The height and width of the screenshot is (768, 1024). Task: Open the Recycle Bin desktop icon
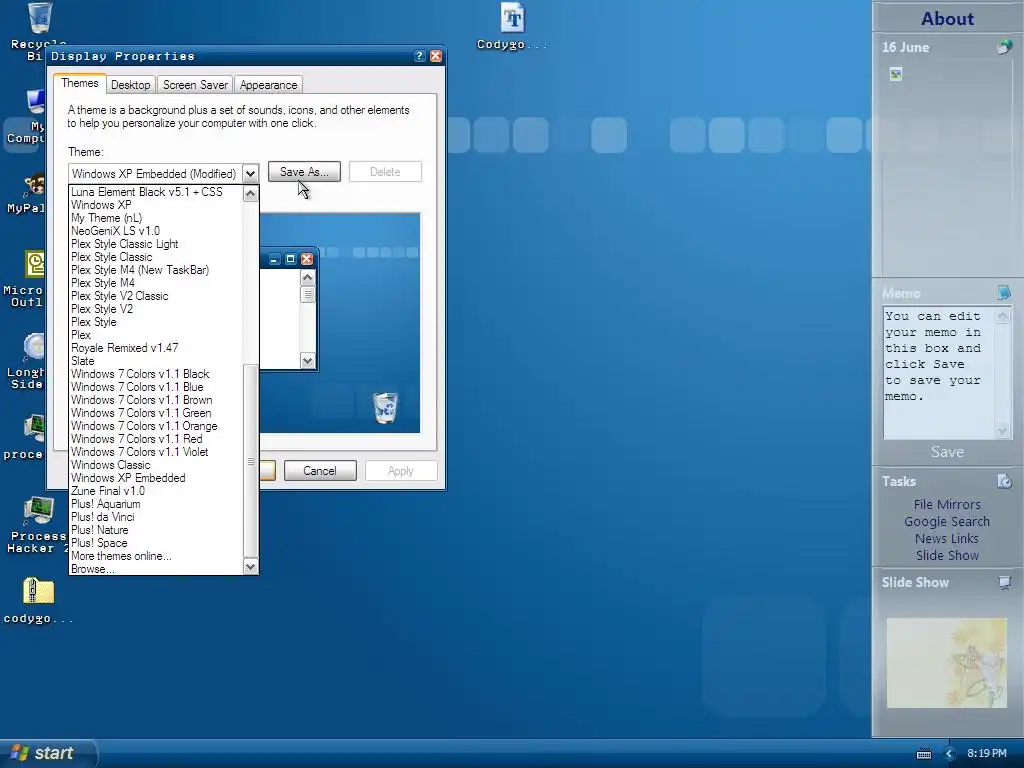tap(39, 18)
